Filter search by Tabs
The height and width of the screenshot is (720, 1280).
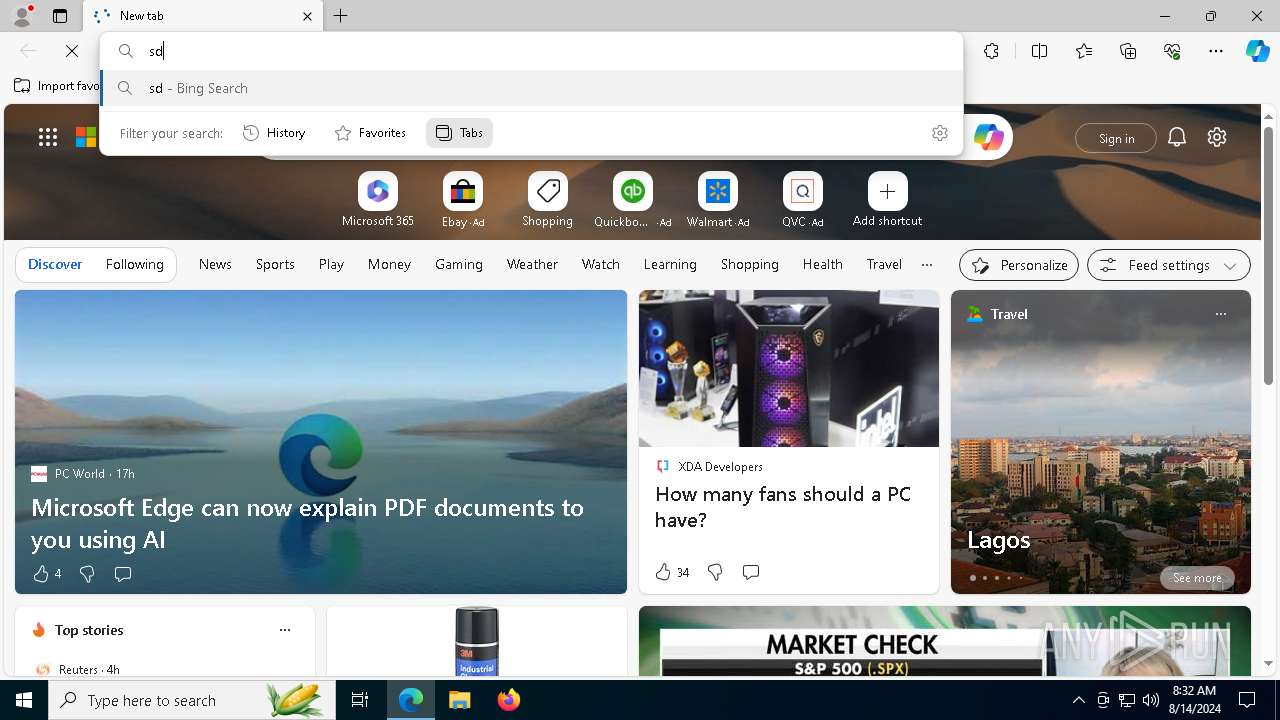[x=459, y=133]
